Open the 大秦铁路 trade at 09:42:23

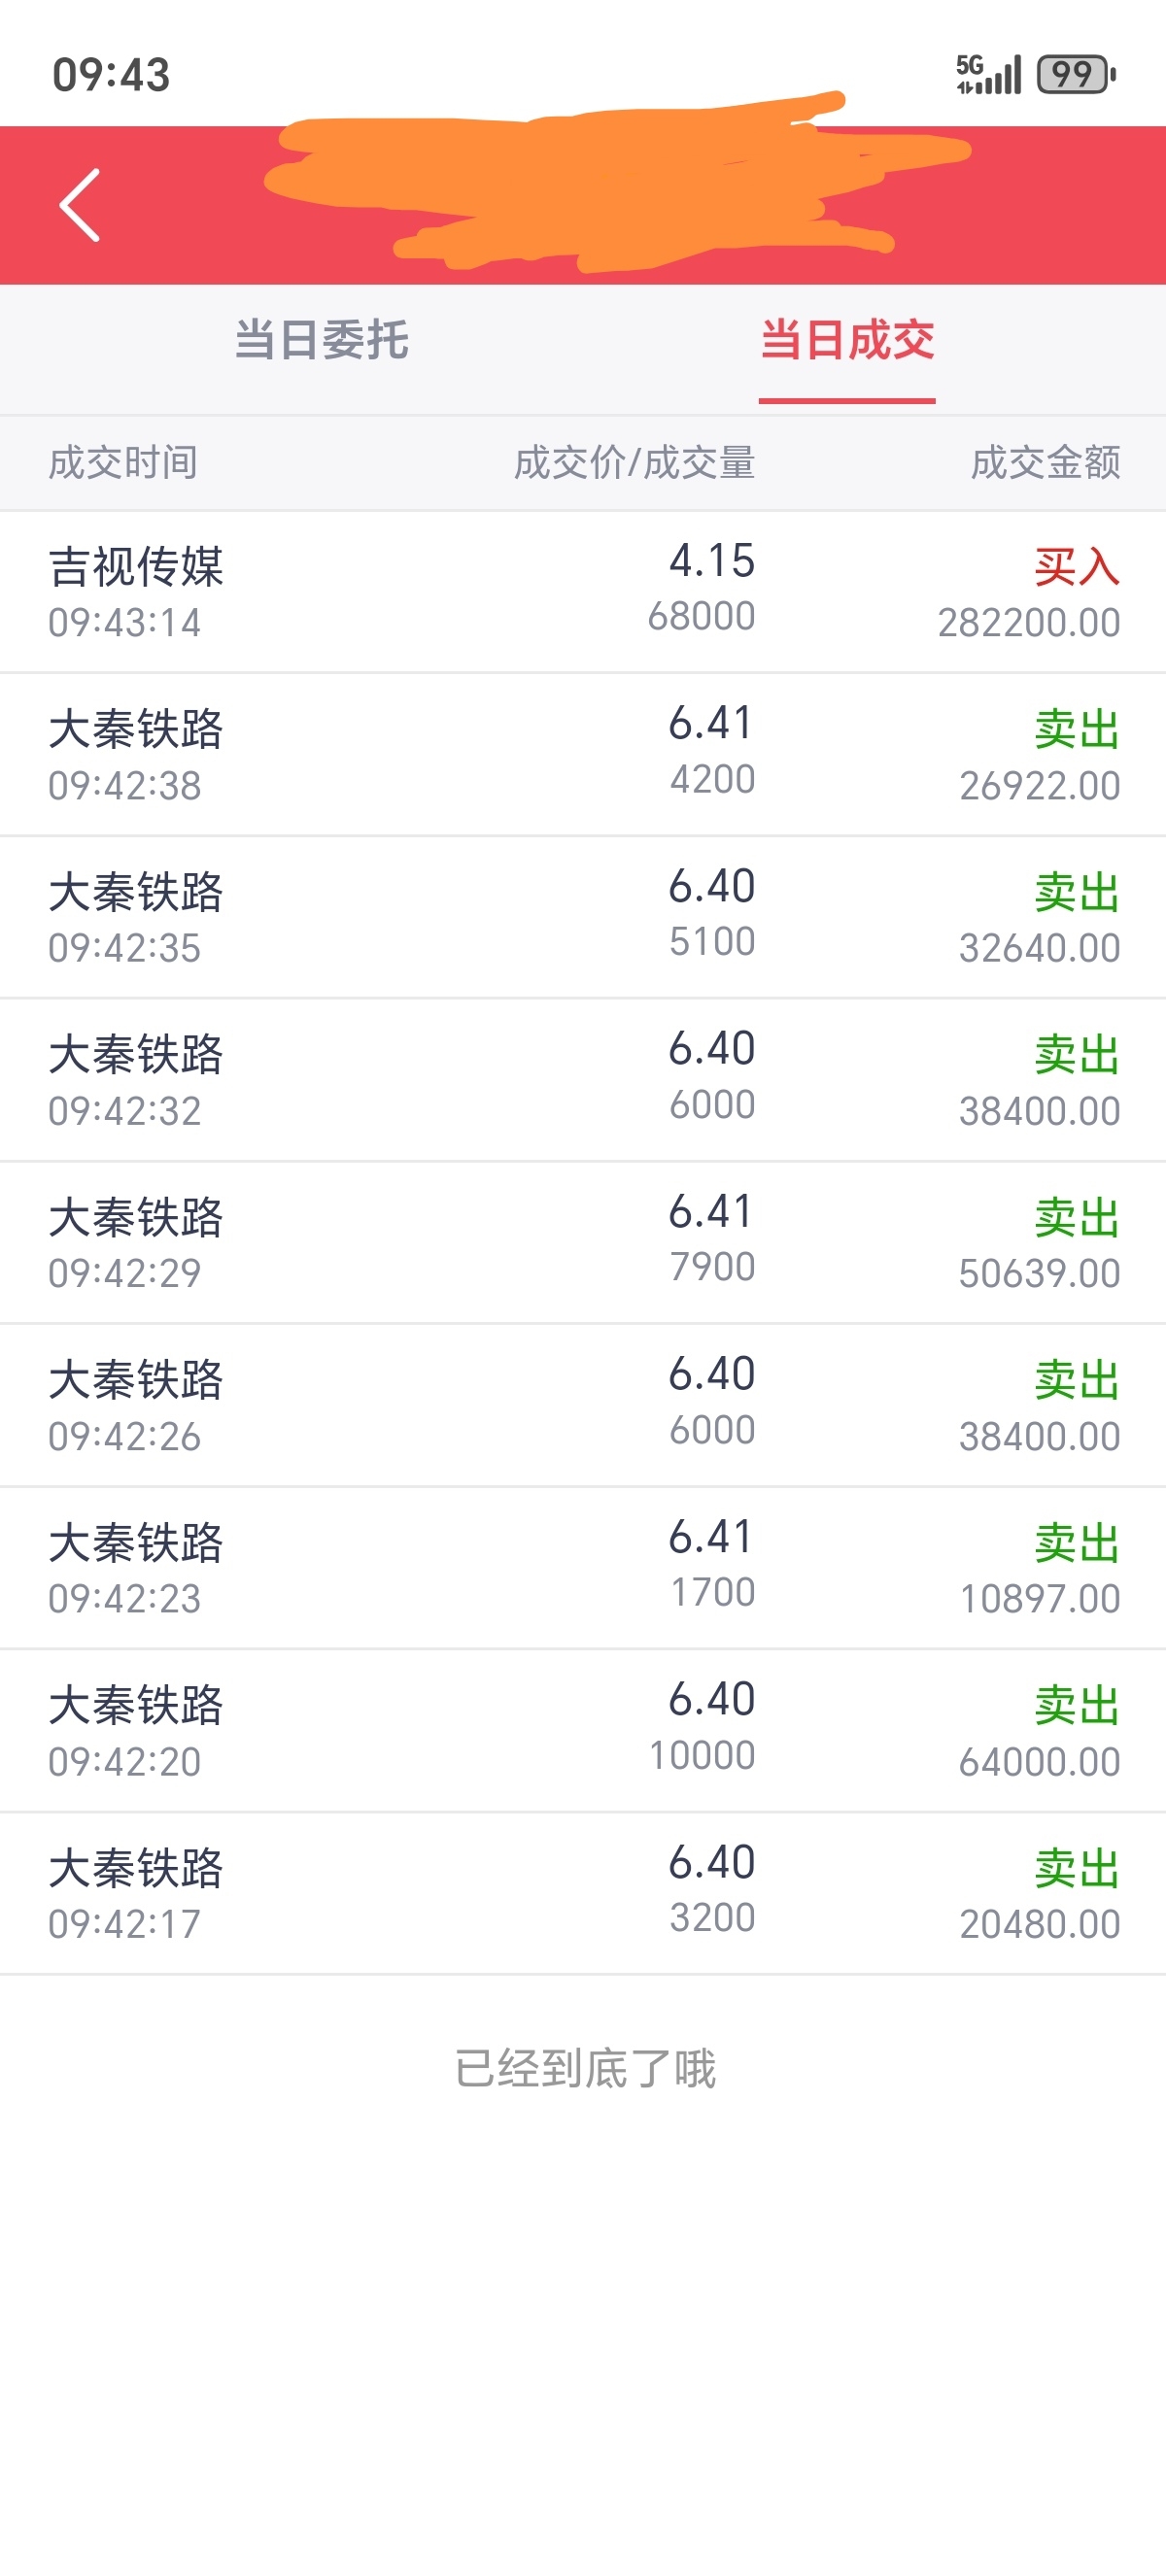coord(583,1568)
